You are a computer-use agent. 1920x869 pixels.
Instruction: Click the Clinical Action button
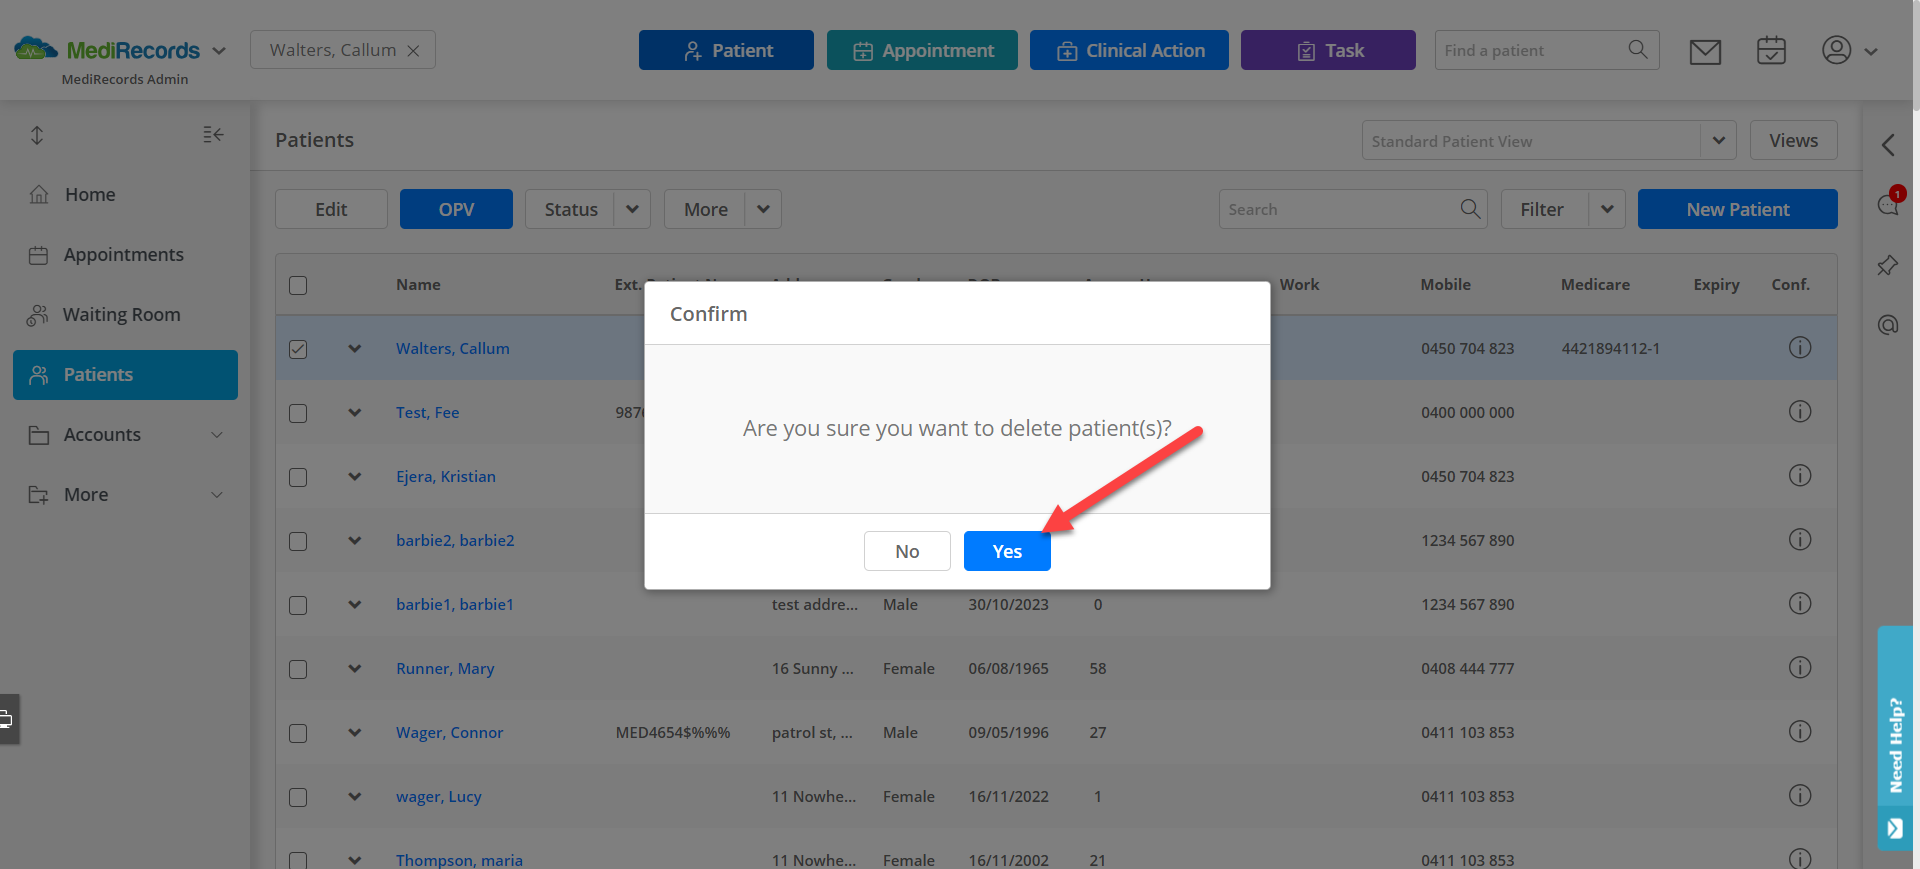[1129, 50]
